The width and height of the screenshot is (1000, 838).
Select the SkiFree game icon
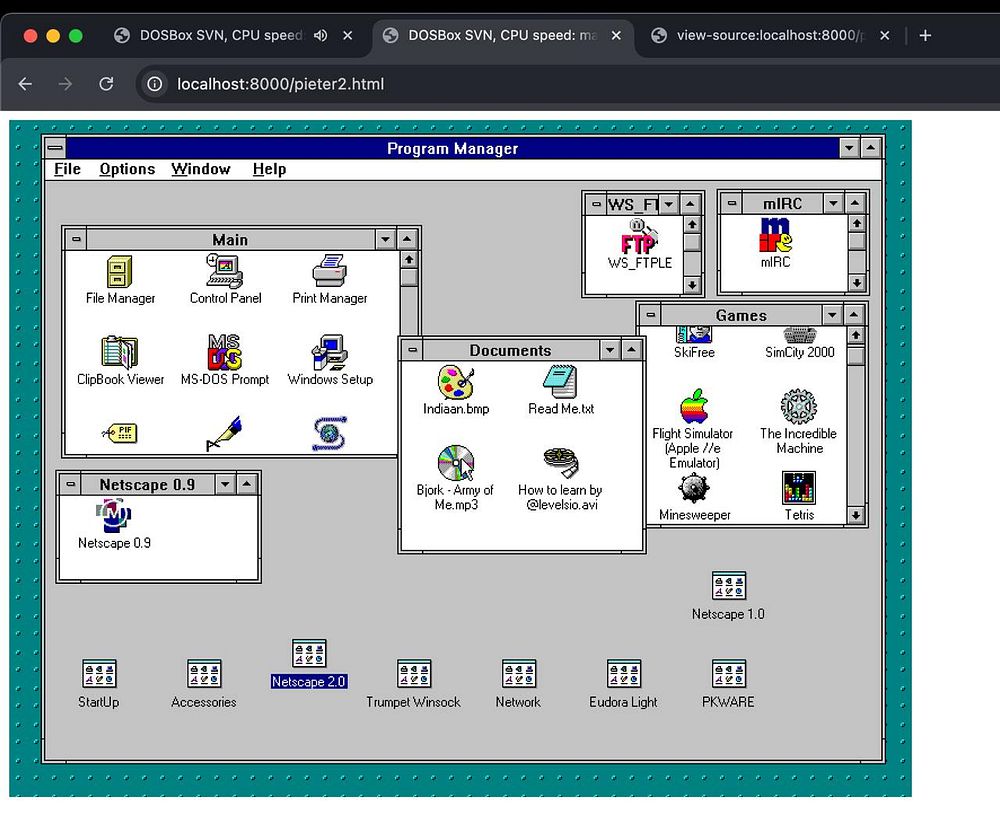(694, 335)
